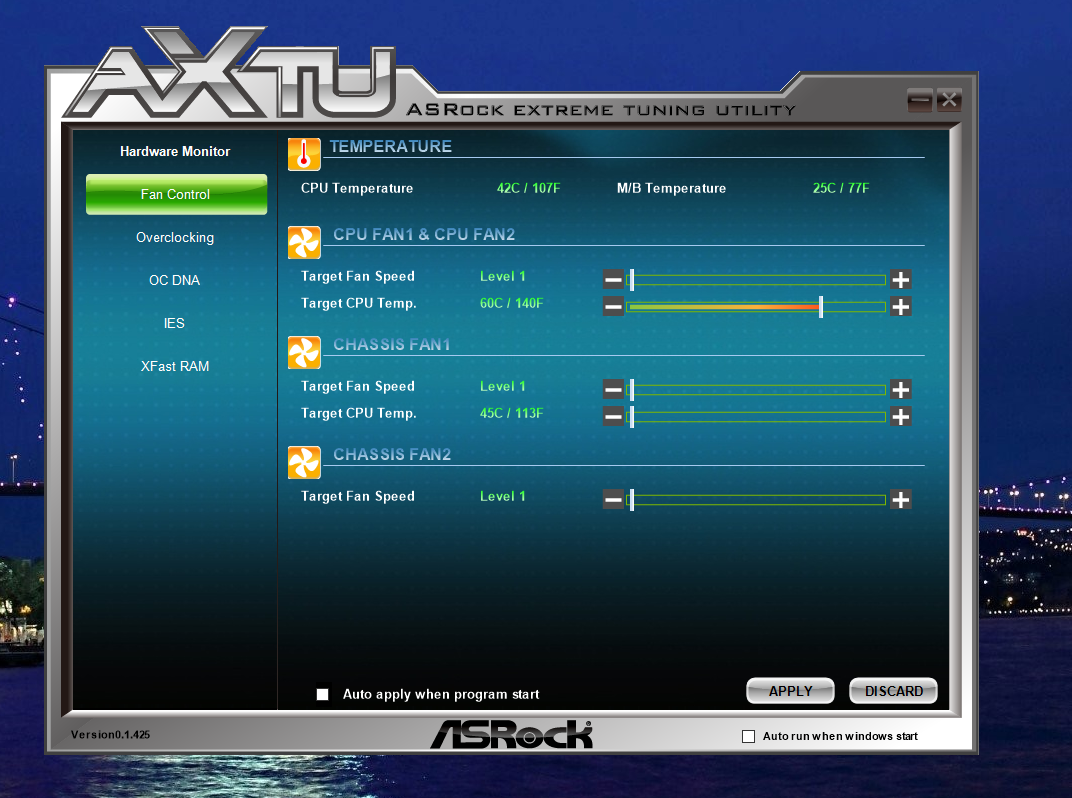The height and width of the screenshot is (798, 1072).
Task: Close the AXTU utility window
Action: click(949, 101)
